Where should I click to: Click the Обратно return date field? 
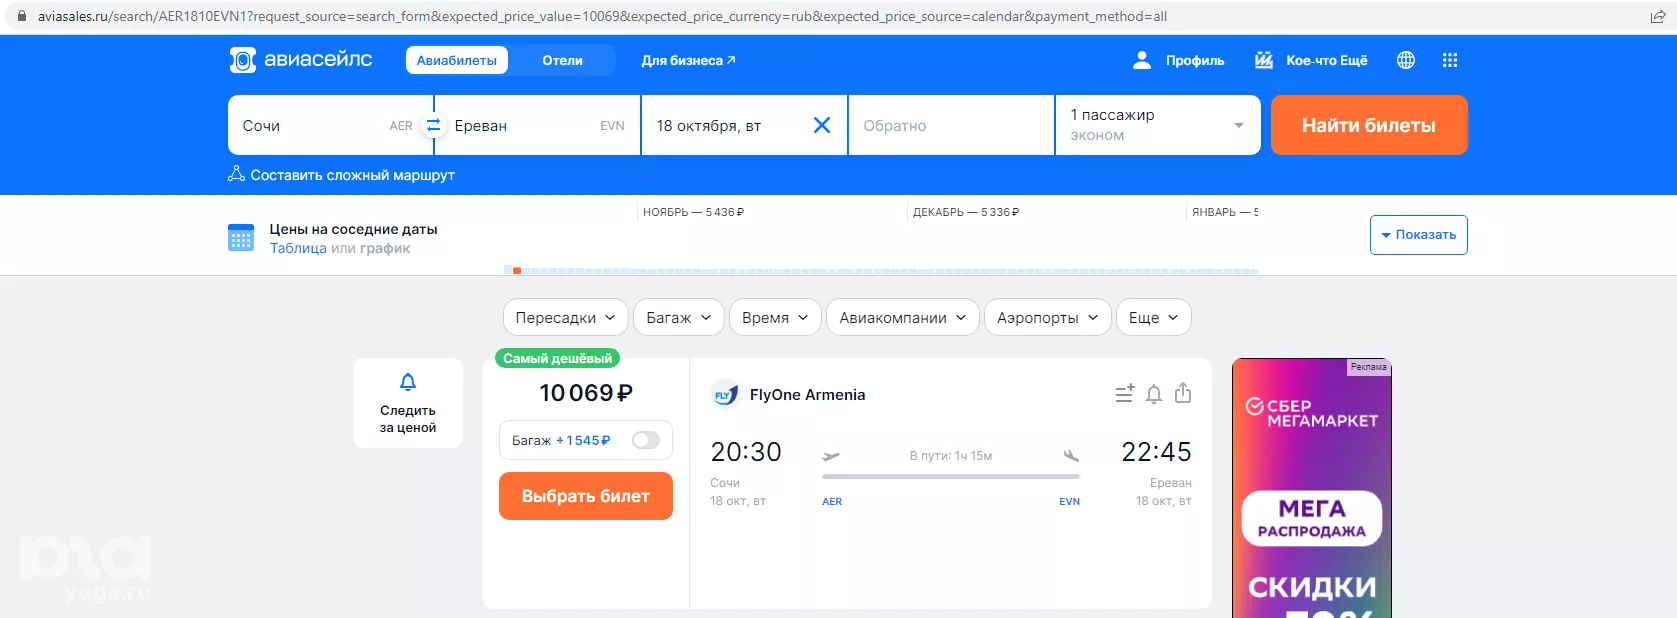950,126
